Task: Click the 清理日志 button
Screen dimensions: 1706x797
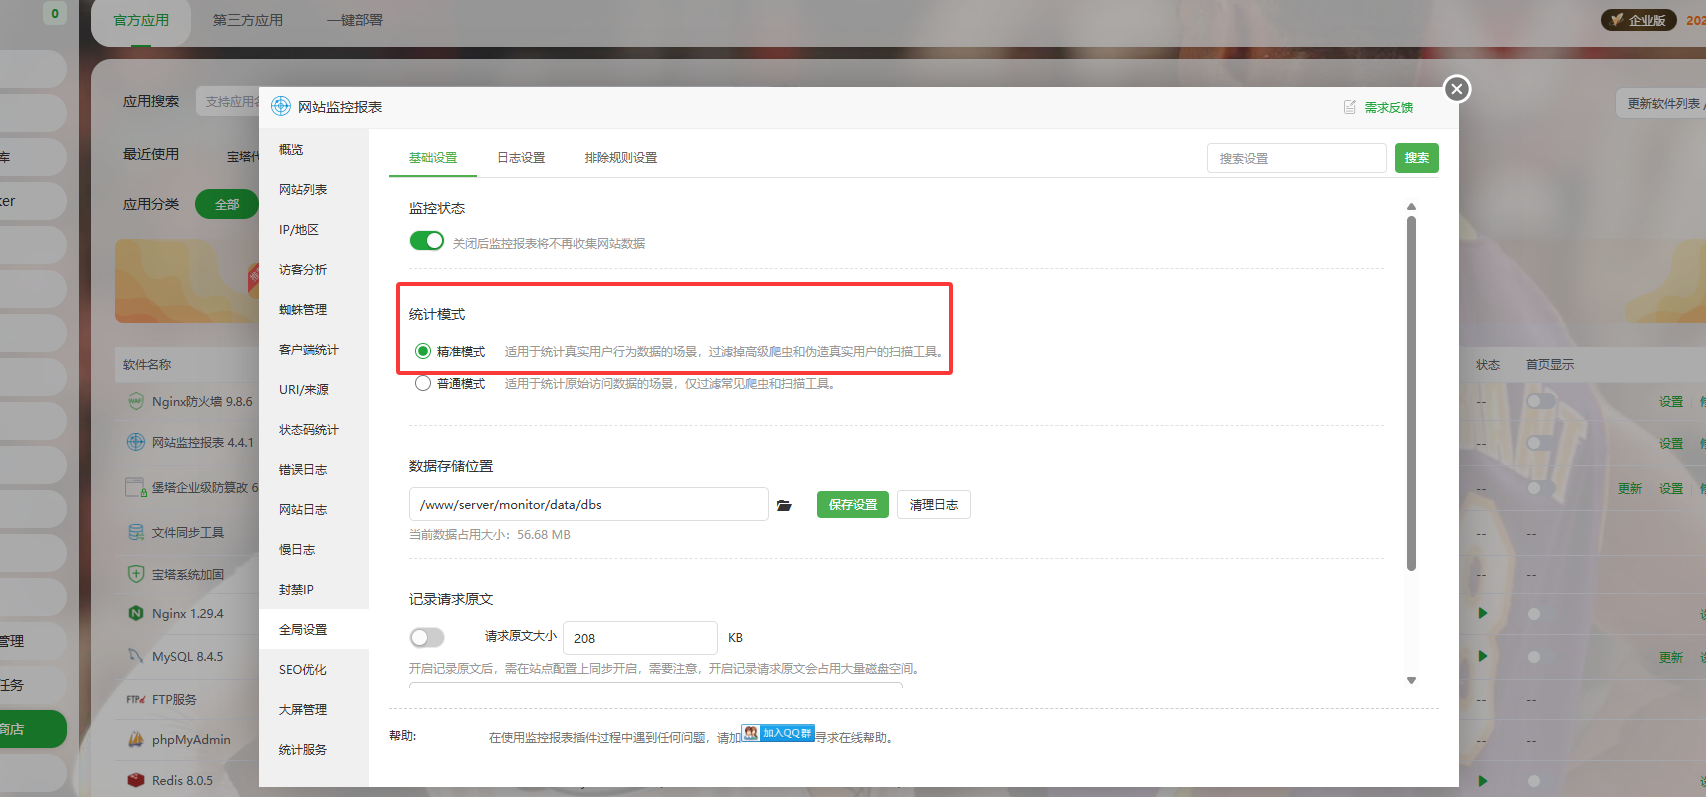Action: [x=934, y=505]
